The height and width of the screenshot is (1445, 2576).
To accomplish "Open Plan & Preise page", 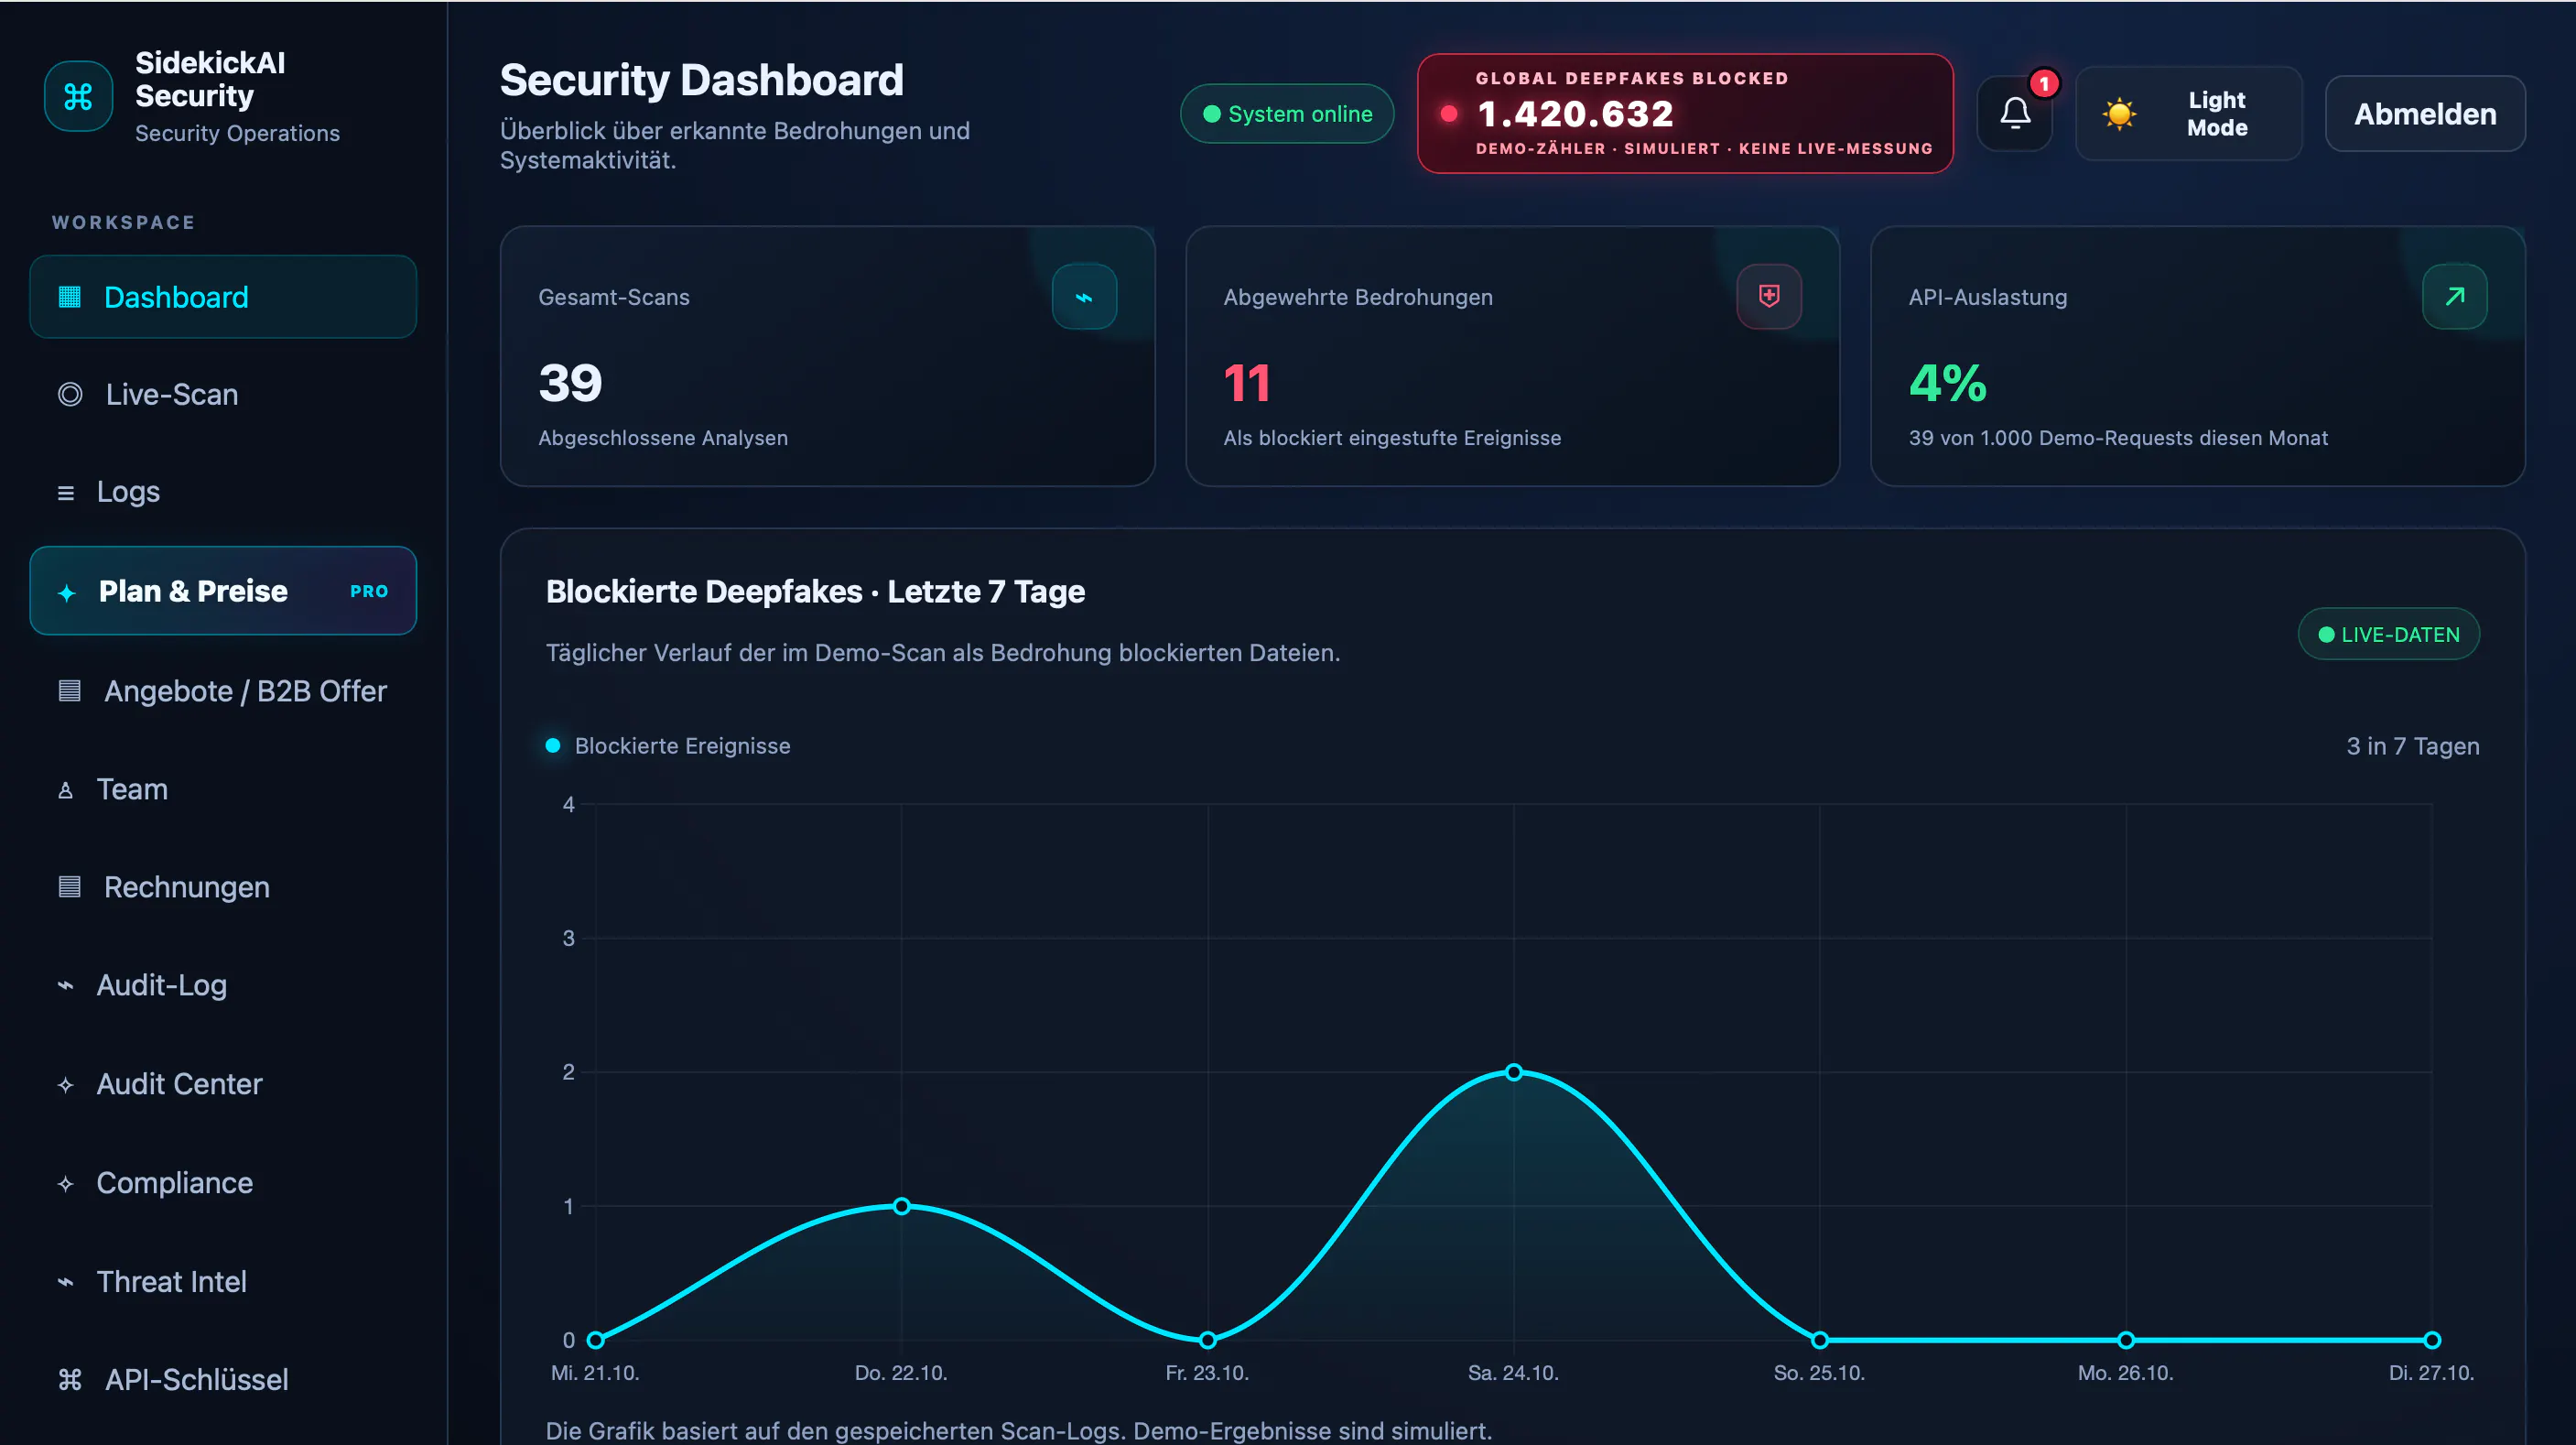I will [x=223, y=591].
